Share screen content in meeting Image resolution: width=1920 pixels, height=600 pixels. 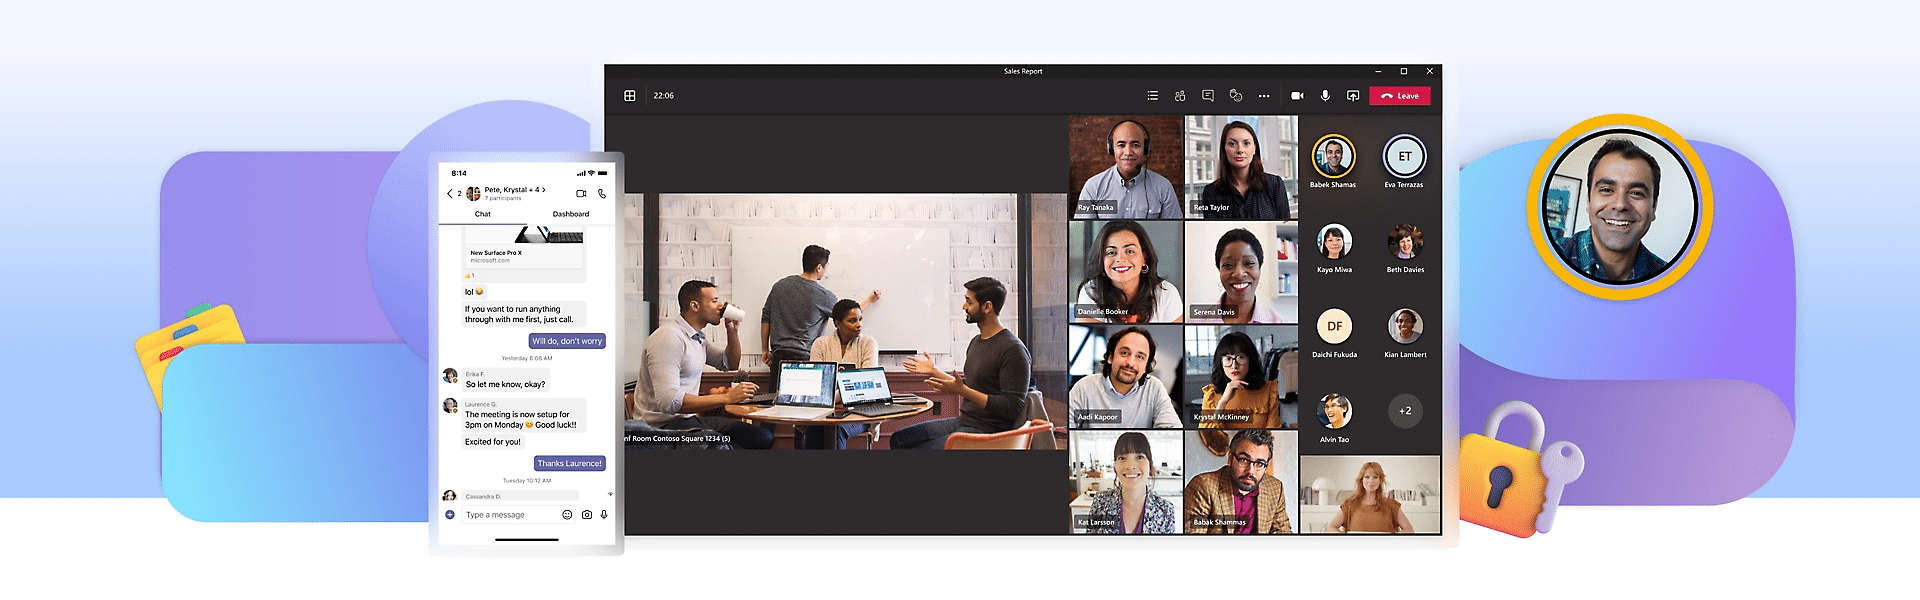click(1353, 96)
